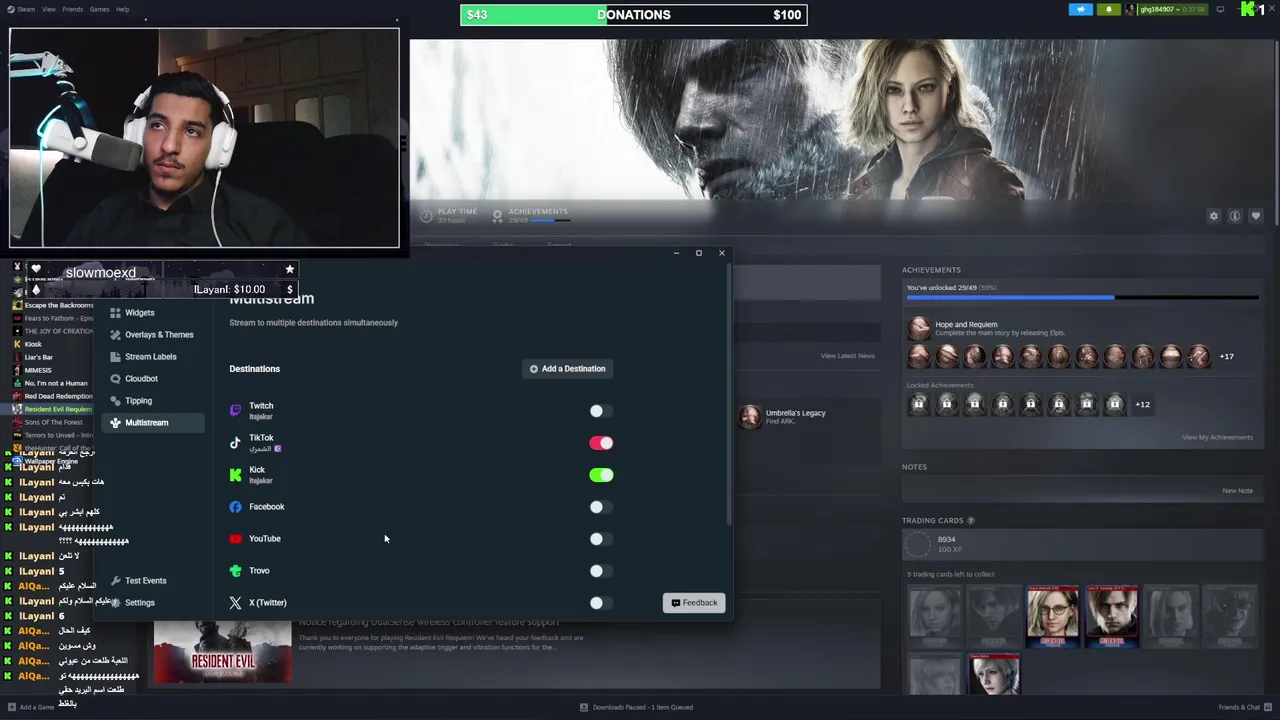Viewport: 1280px width, 720px height.
Task: Go to Stream Labels section
Action: tap(143, 357)
